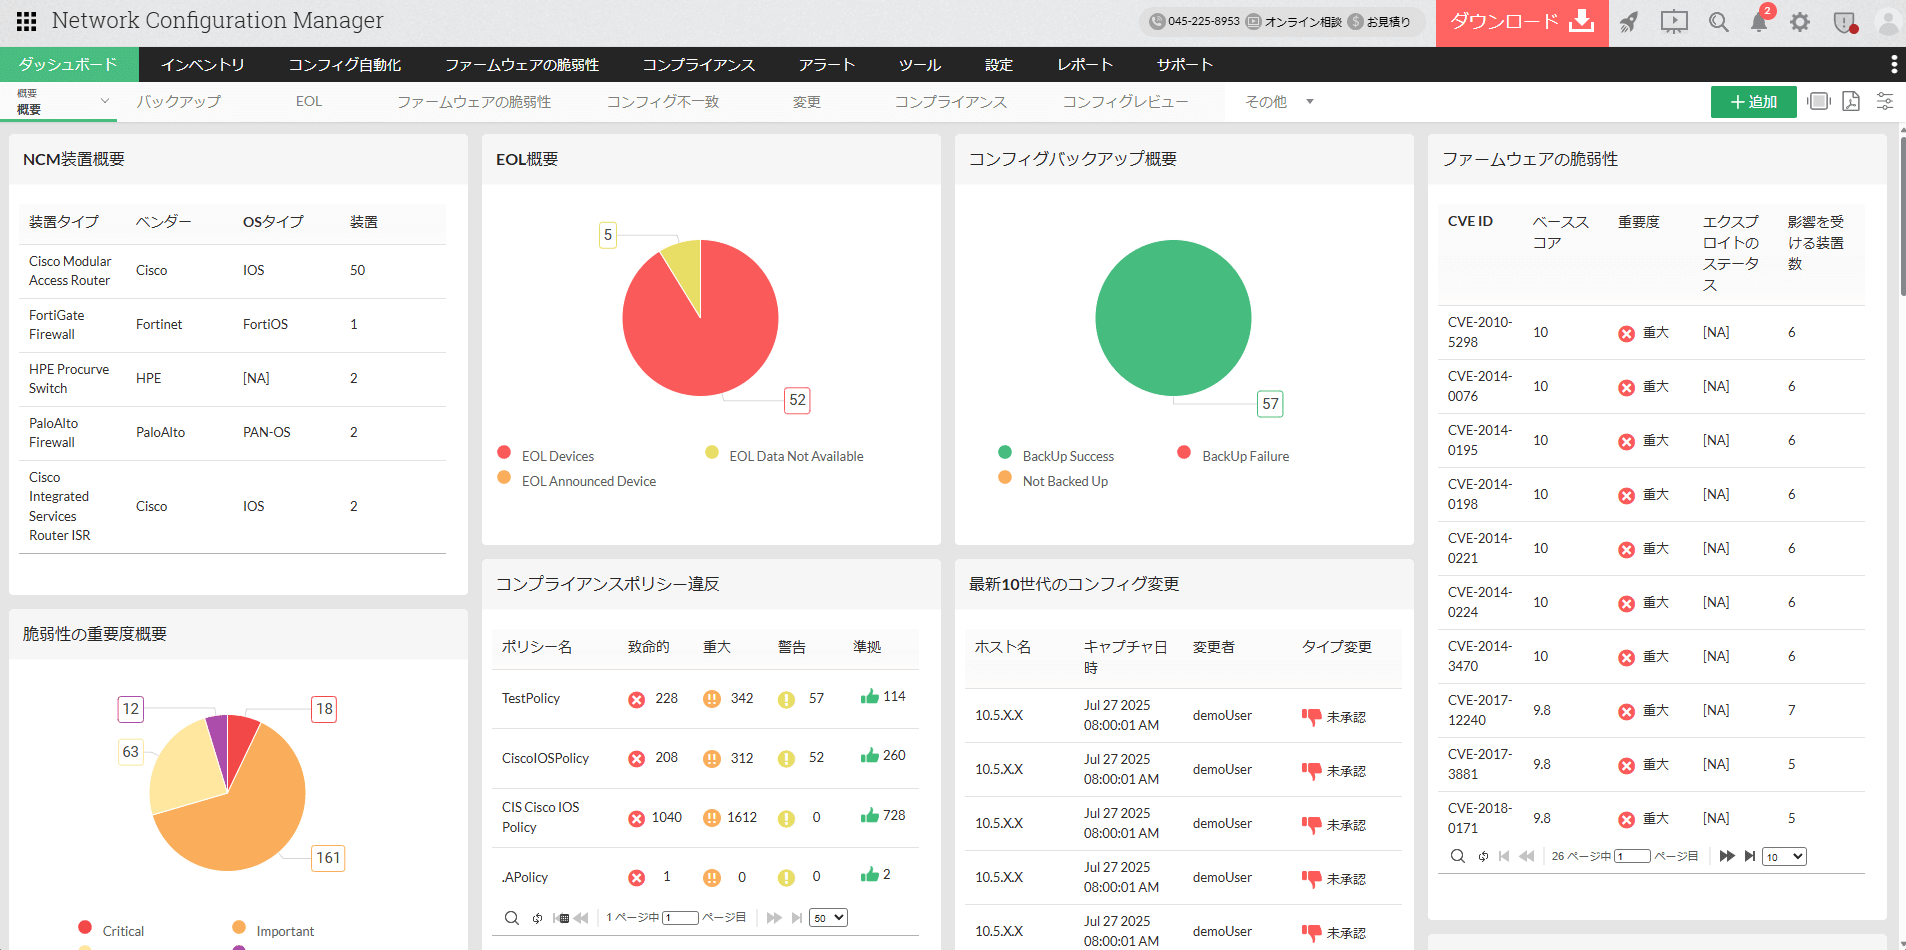
Task: Click the green 追加 button
Action: (1753, 101)
